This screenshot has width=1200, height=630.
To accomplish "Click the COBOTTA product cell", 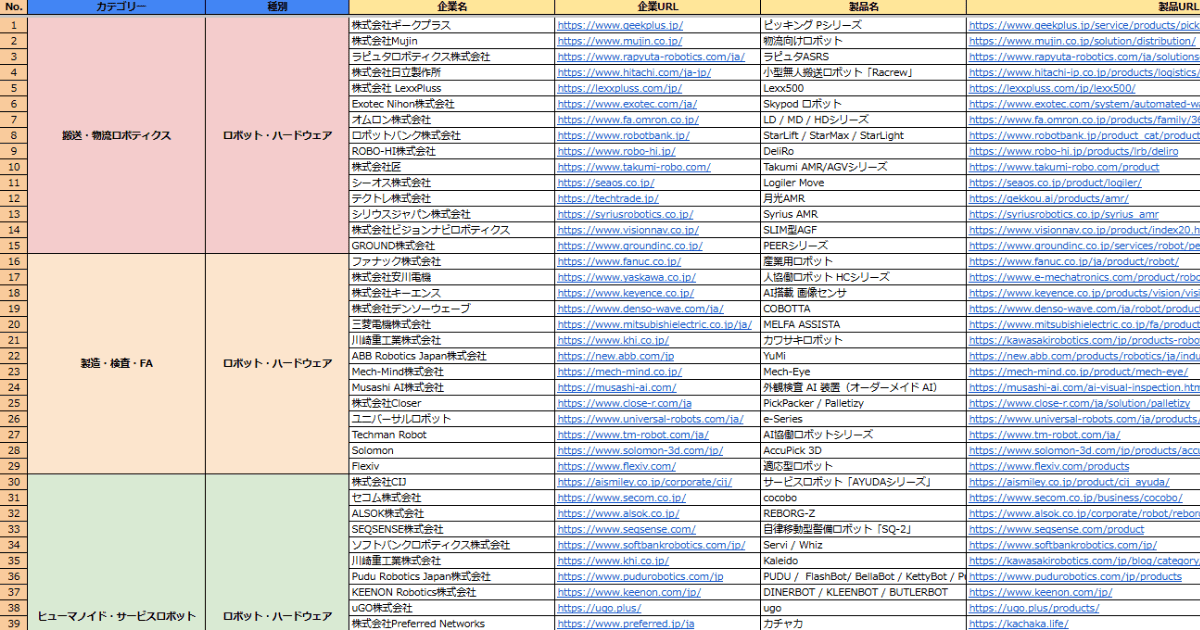I will (x=863, y=309).
